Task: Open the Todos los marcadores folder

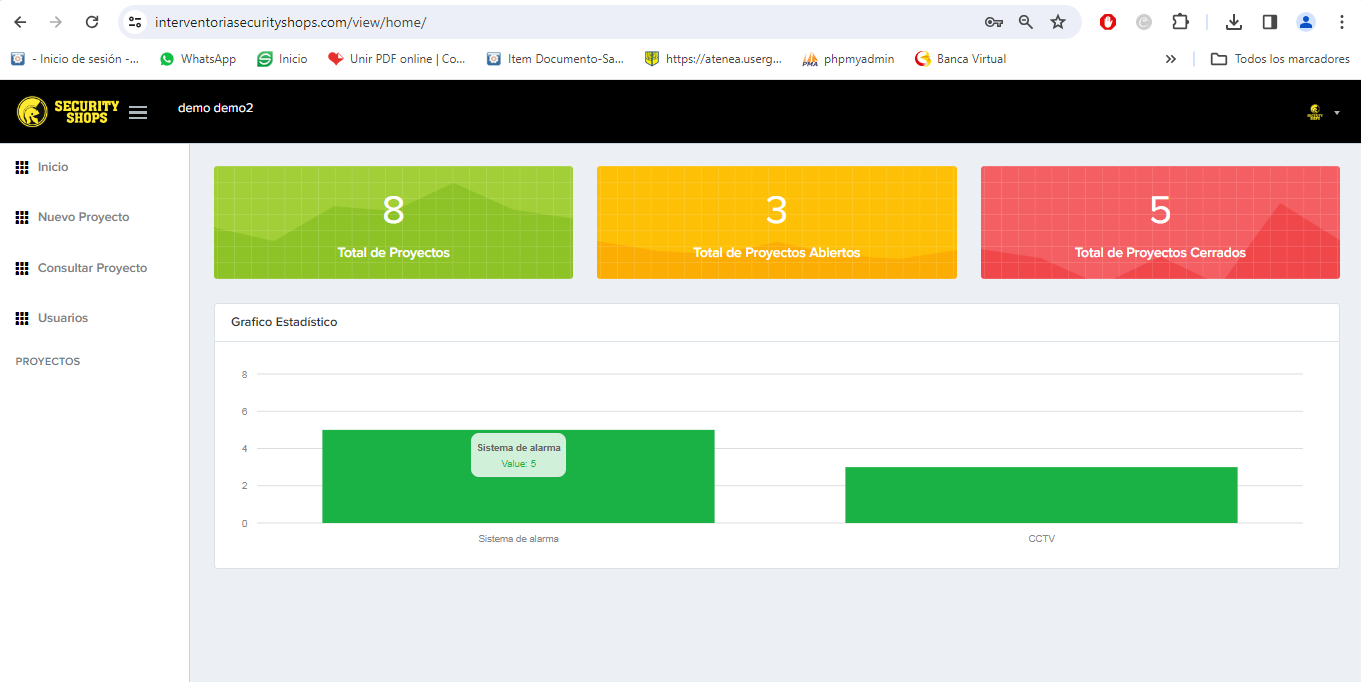Action: click(1280, 59)
